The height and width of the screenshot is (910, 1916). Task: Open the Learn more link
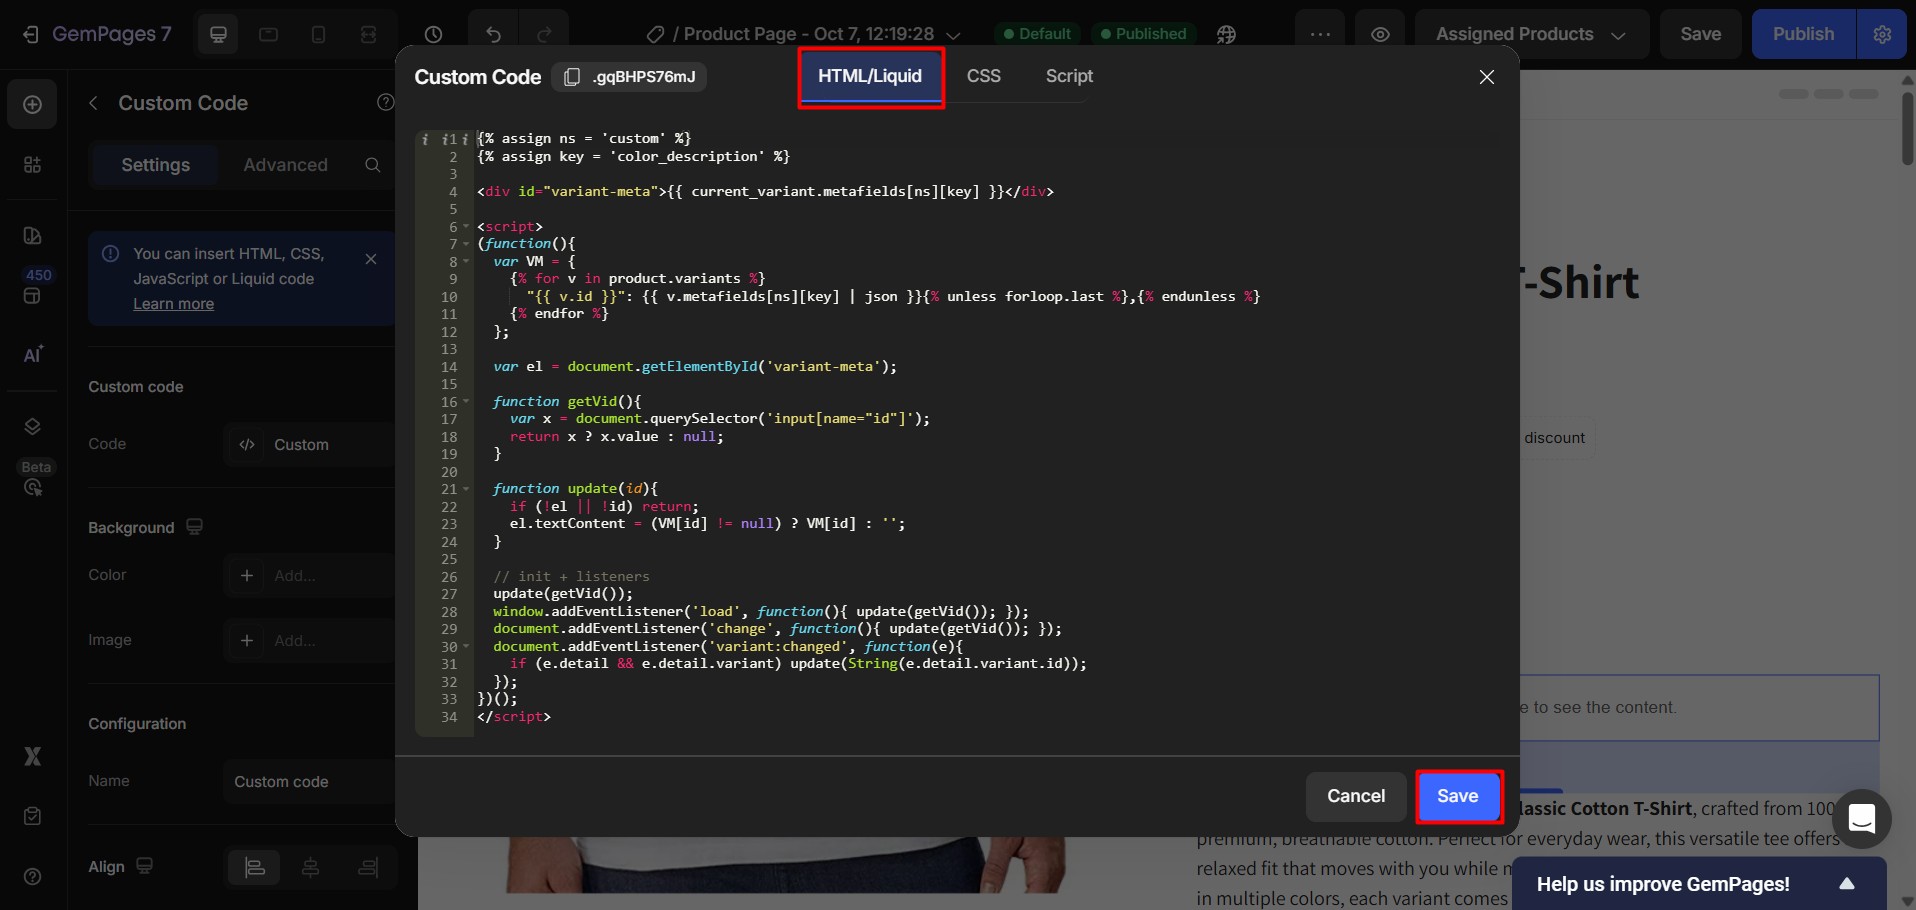tap(174, 304)
